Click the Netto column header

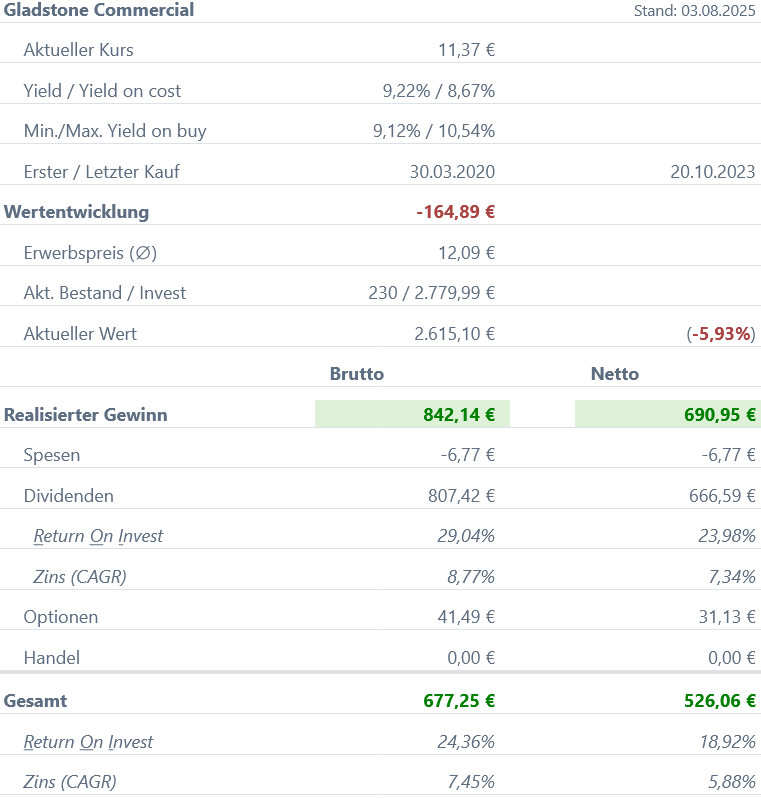(615, 374)
